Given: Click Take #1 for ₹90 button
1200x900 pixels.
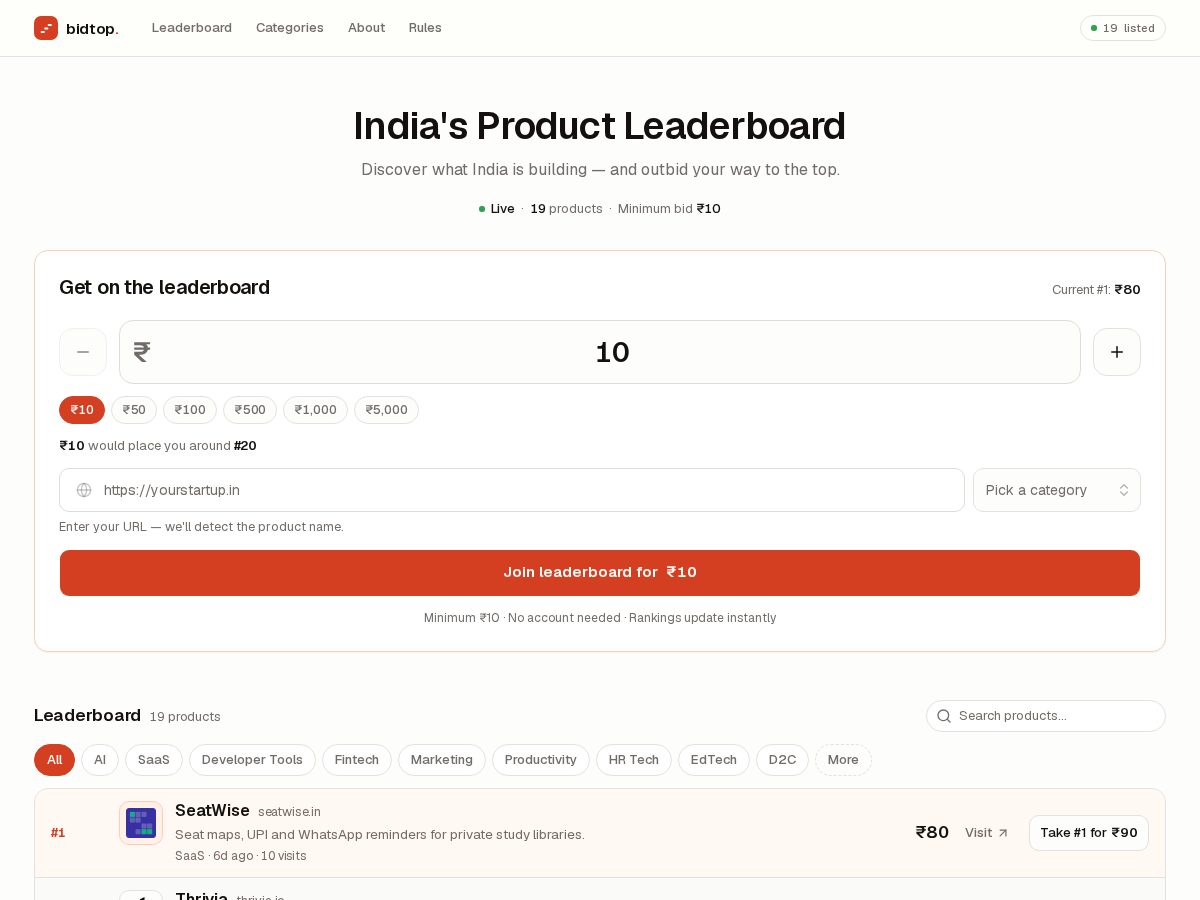Looking at the screenshot, I should (x=1089, y=833).
